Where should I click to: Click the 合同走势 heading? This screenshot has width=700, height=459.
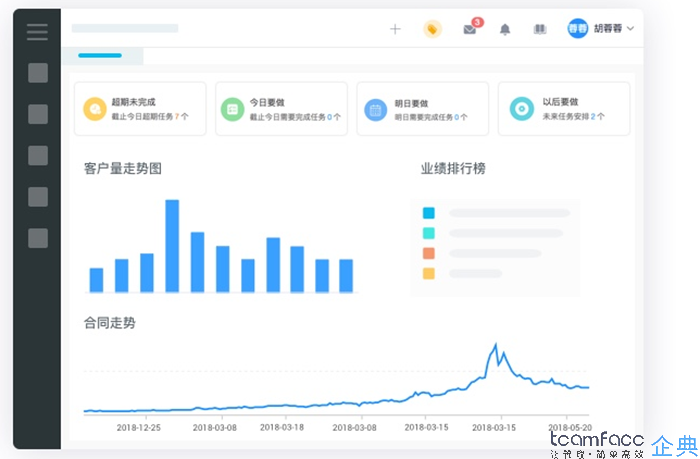[x=109, y=322]
